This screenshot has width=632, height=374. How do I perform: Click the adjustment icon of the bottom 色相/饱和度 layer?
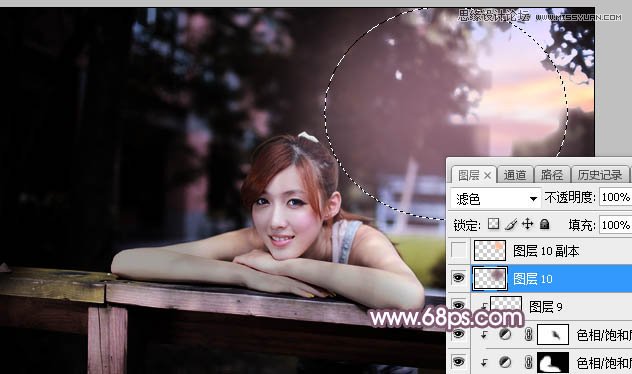505,362
